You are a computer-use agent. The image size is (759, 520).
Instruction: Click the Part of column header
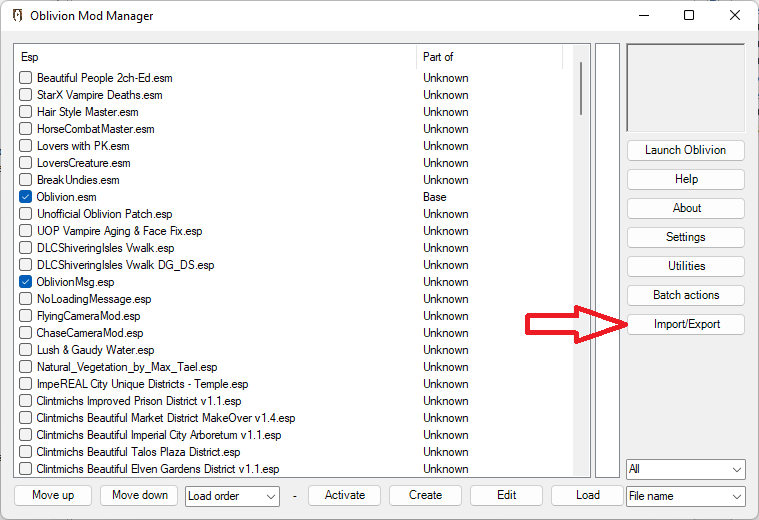pyautogui.click(x=490, y=57)
